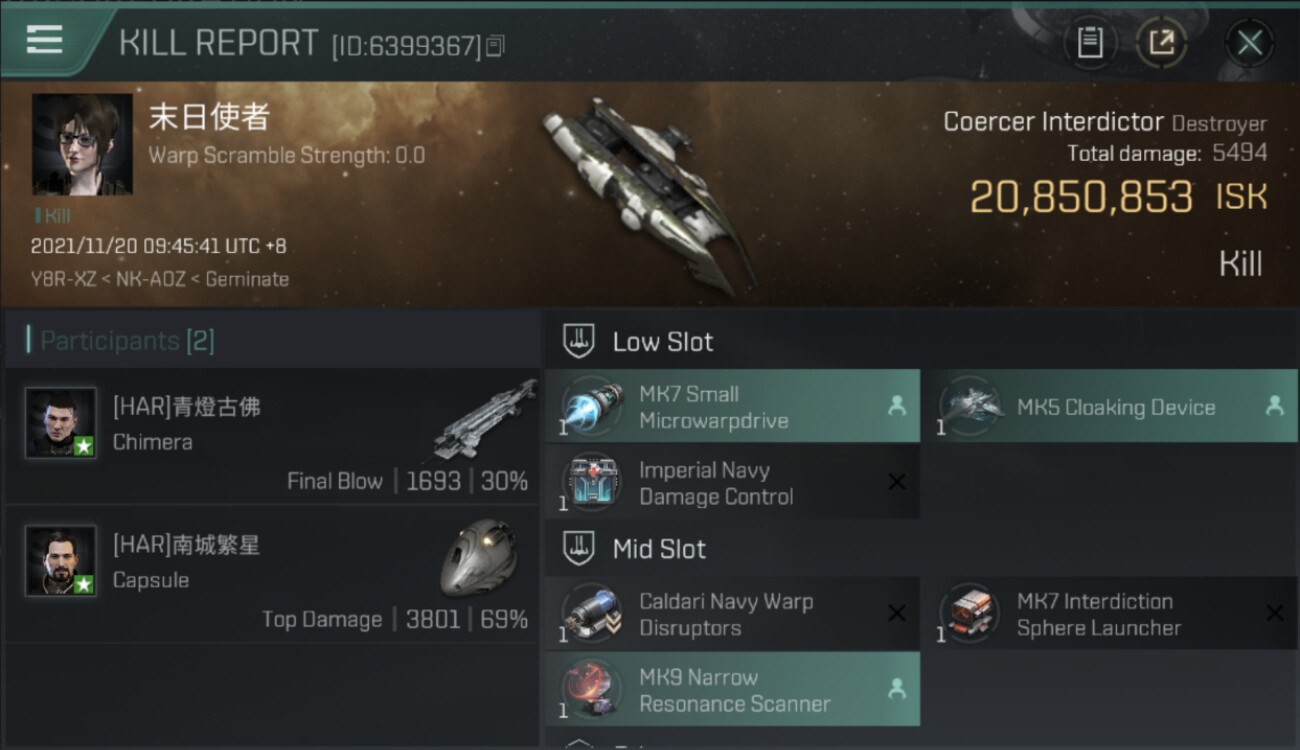The image size is (1300, 750).
Task: View the Chimera pilot 青燈古佛 portrait
Action: (x=61, y=423)
